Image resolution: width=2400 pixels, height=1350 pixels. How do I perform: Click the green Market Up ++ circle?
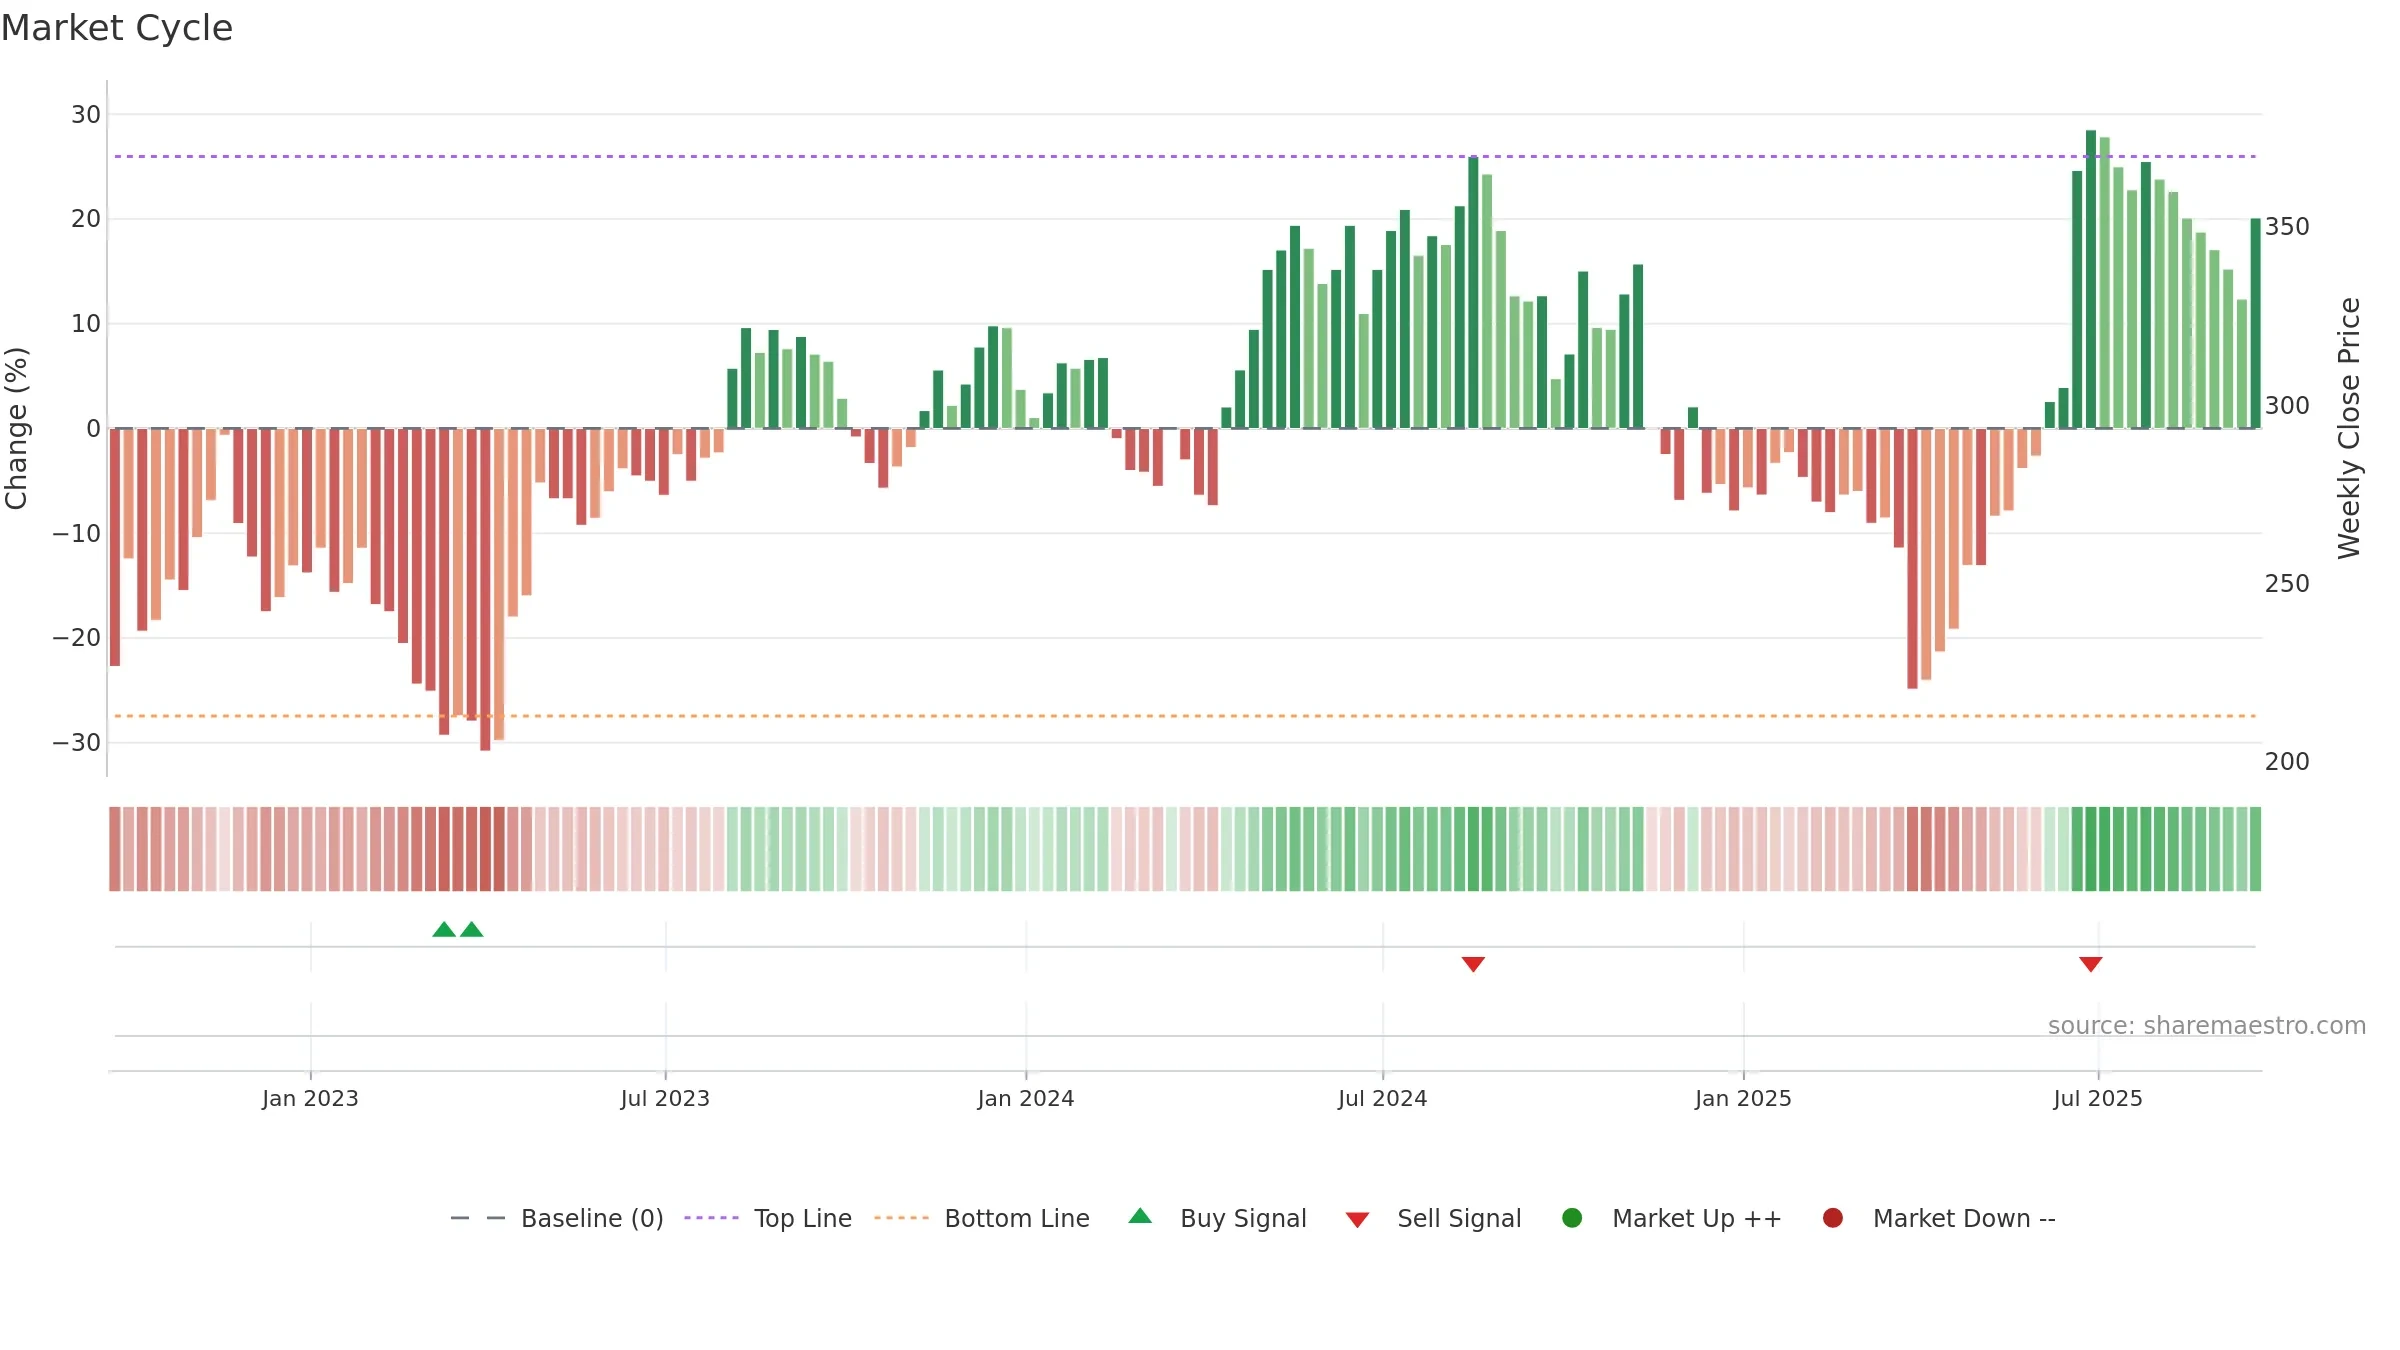coord(1572,1218)
